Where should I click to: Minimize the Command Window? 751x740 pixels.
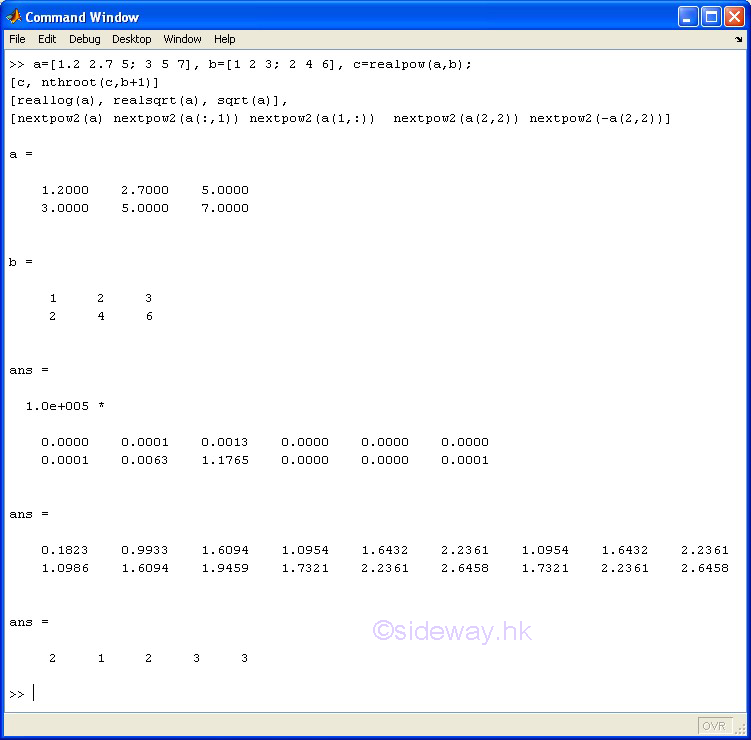click(x=688, y=17)
